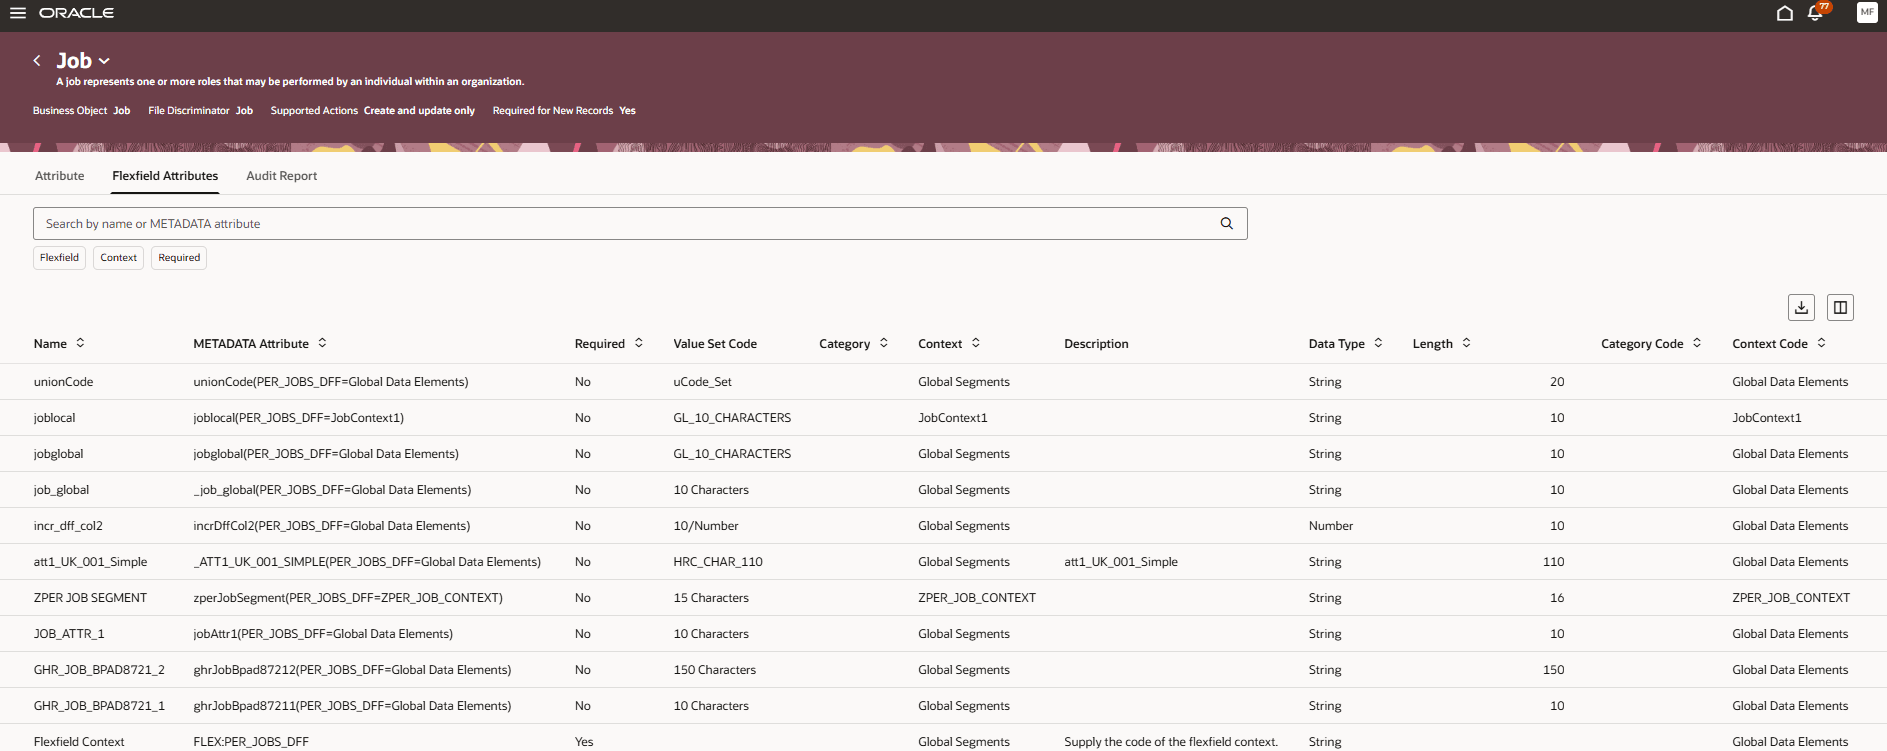The image size is (1887, 751).
Task: Click the search magnifier icon
Action: [x=1227, y=223]
